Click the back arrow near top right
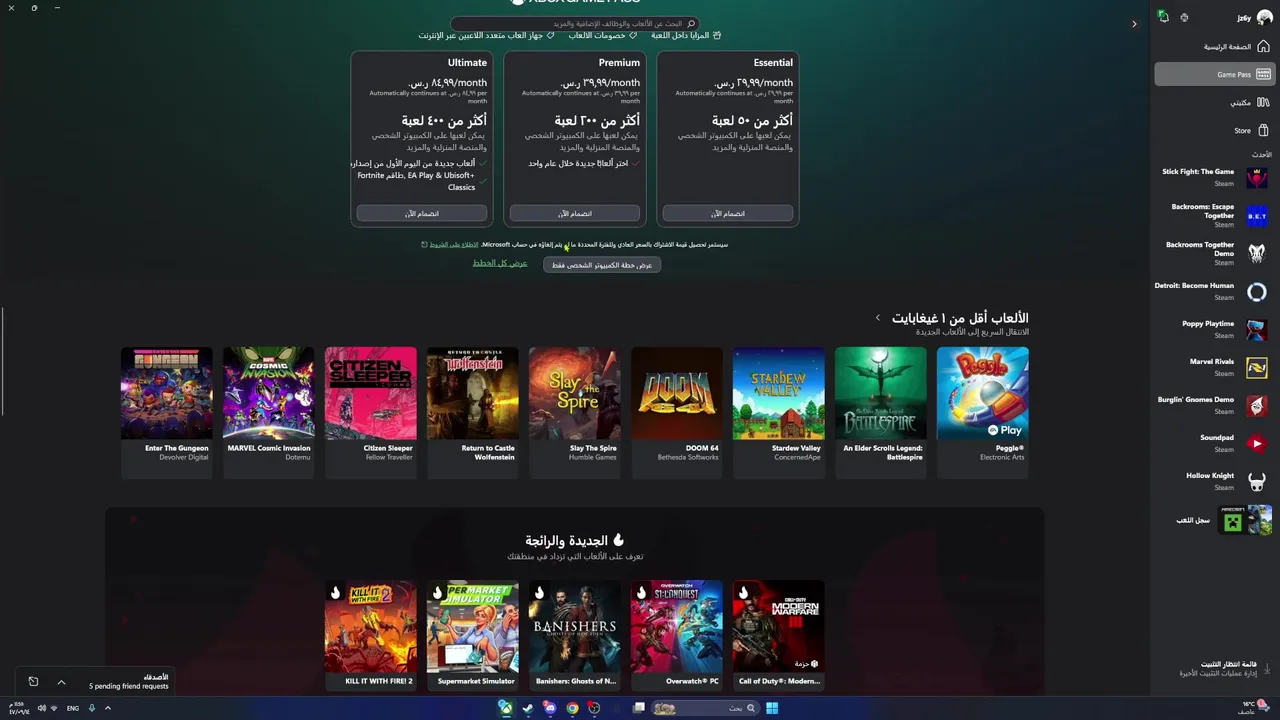The height and width of the screenshot is (720, 1280). (1134, 24)
